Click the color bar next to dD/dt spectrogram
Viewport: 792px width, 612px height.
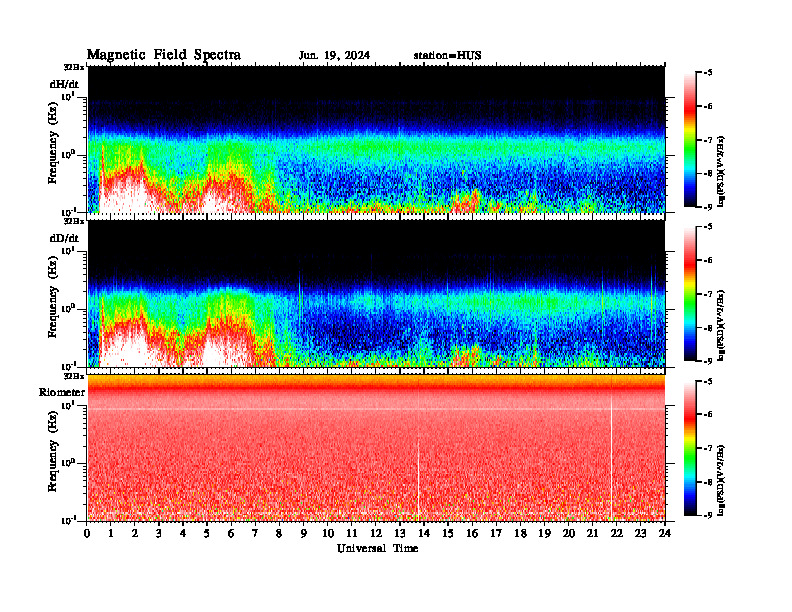tap(689, 294)
